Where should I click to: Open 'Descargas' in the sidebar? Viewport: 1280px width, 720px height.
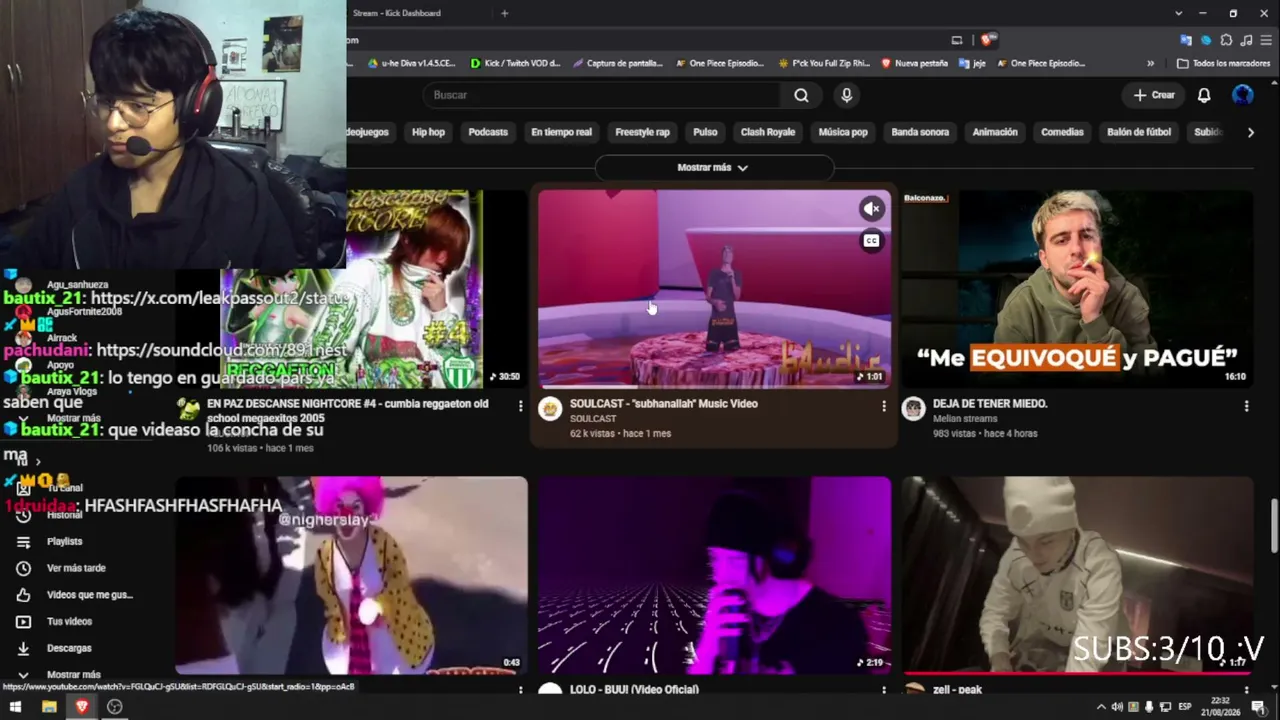[69, 648]
